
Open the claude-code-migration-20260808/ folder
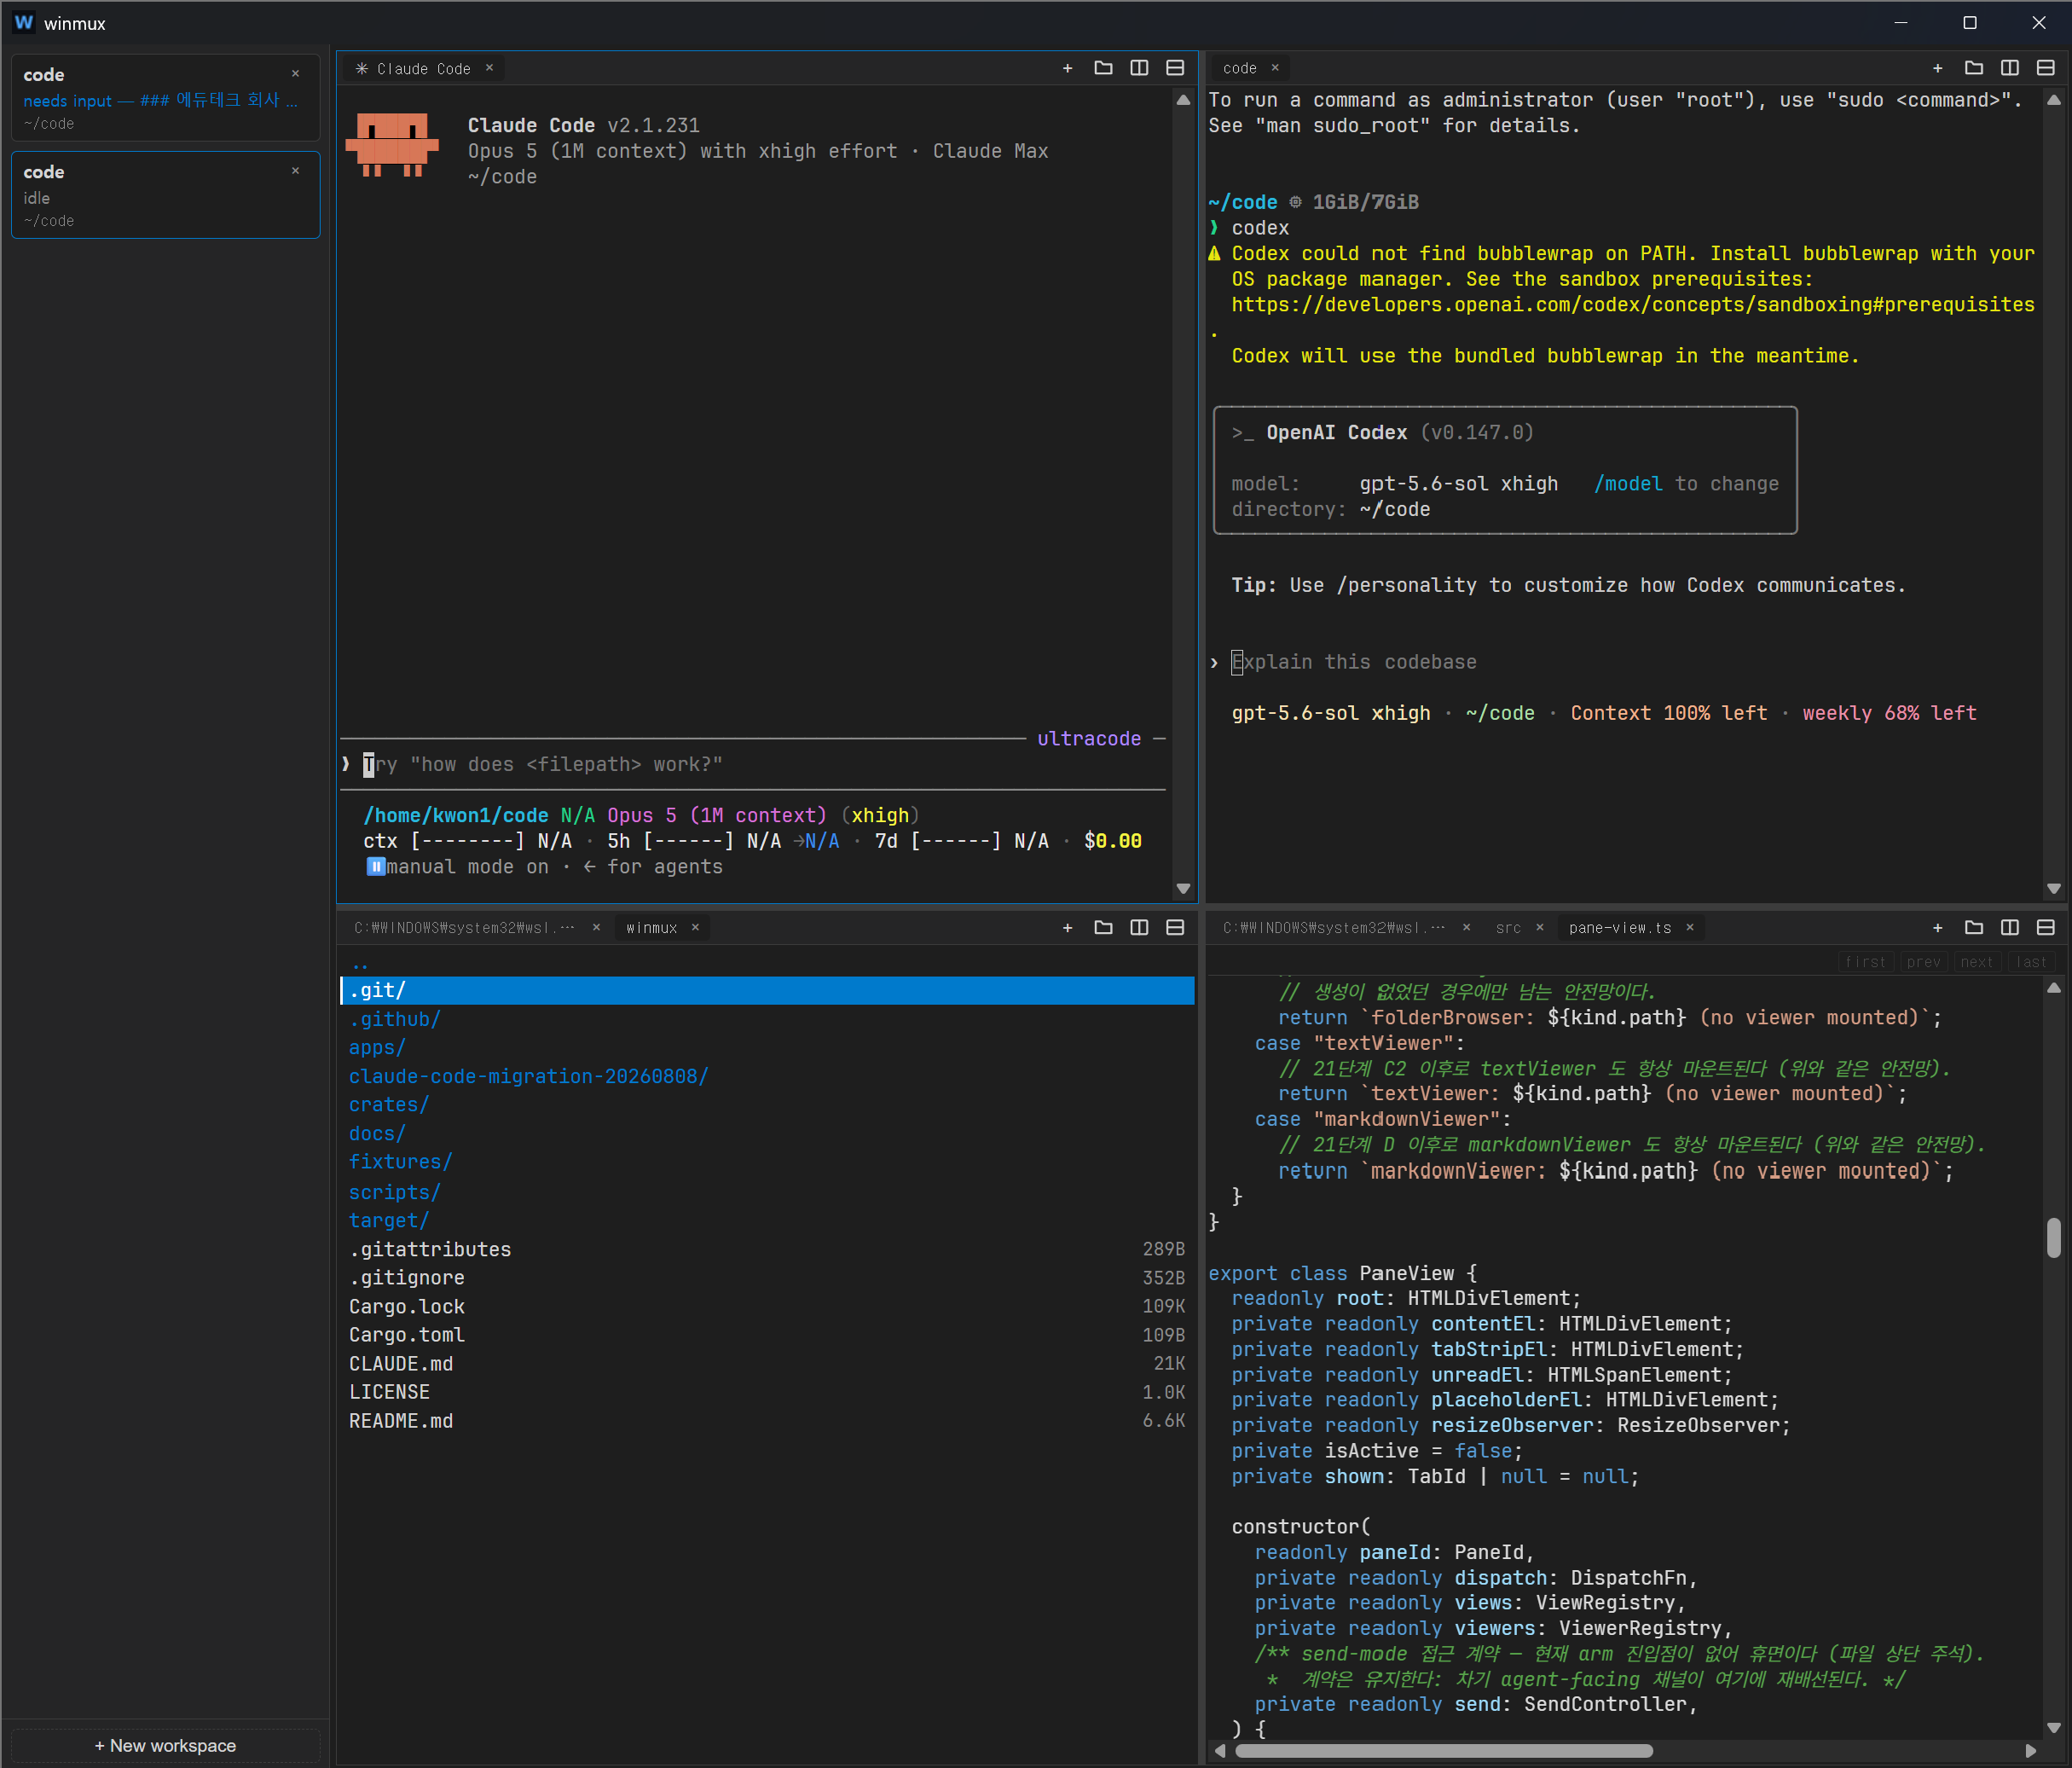(767, 1076)
